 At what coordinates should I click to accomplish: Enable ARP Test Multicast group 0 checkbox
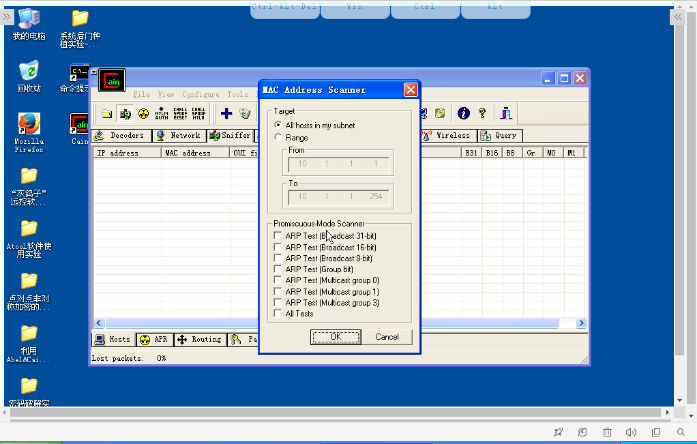(278, 280)
